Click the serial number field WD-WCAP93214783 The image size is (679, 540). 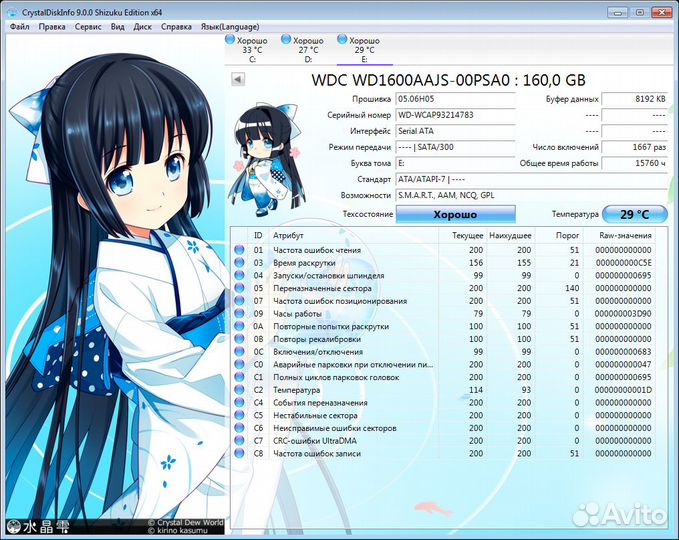tap(455, 115)
